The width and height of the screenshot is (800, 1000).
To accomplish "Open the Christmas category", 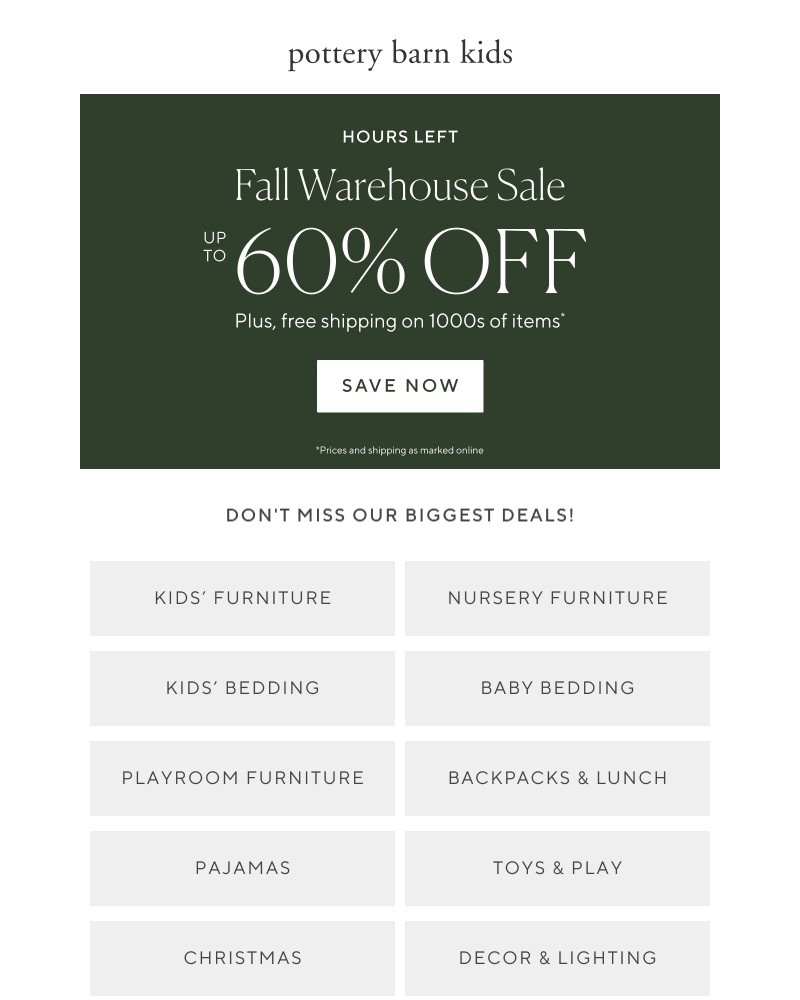I will click(x=243, y=957).
